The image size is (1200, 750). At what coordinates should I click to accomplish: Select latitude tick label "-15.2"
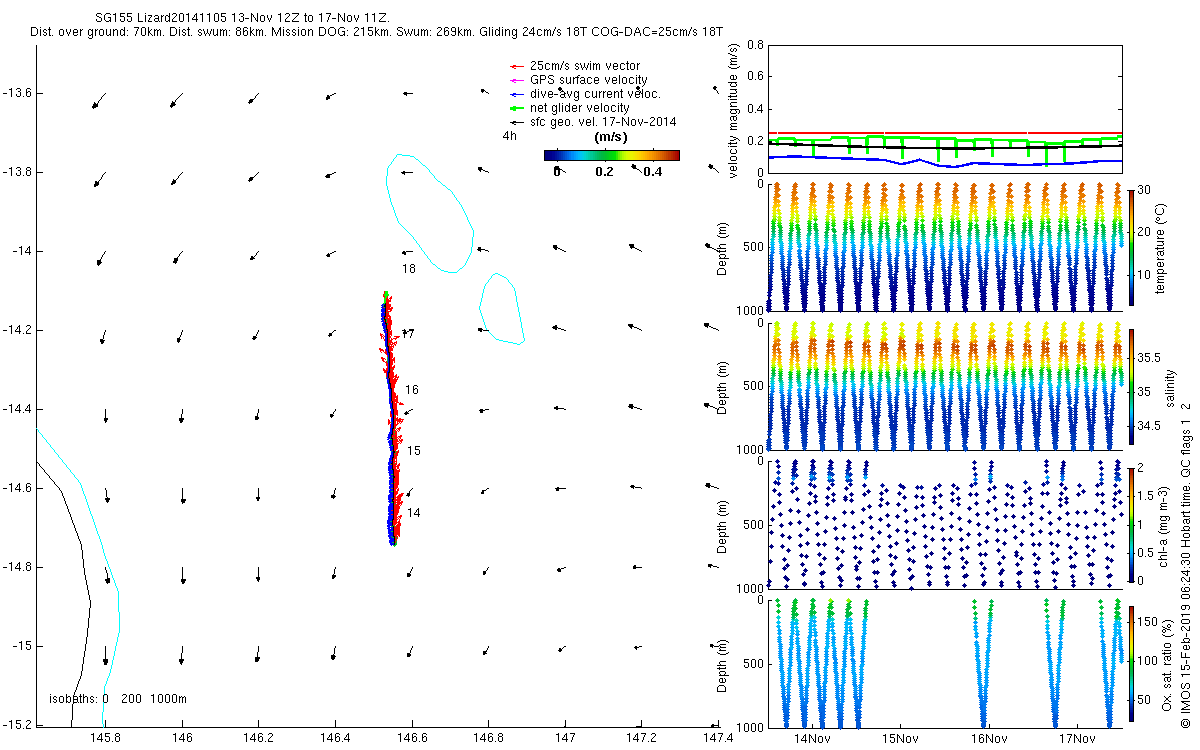click(17, 724)
